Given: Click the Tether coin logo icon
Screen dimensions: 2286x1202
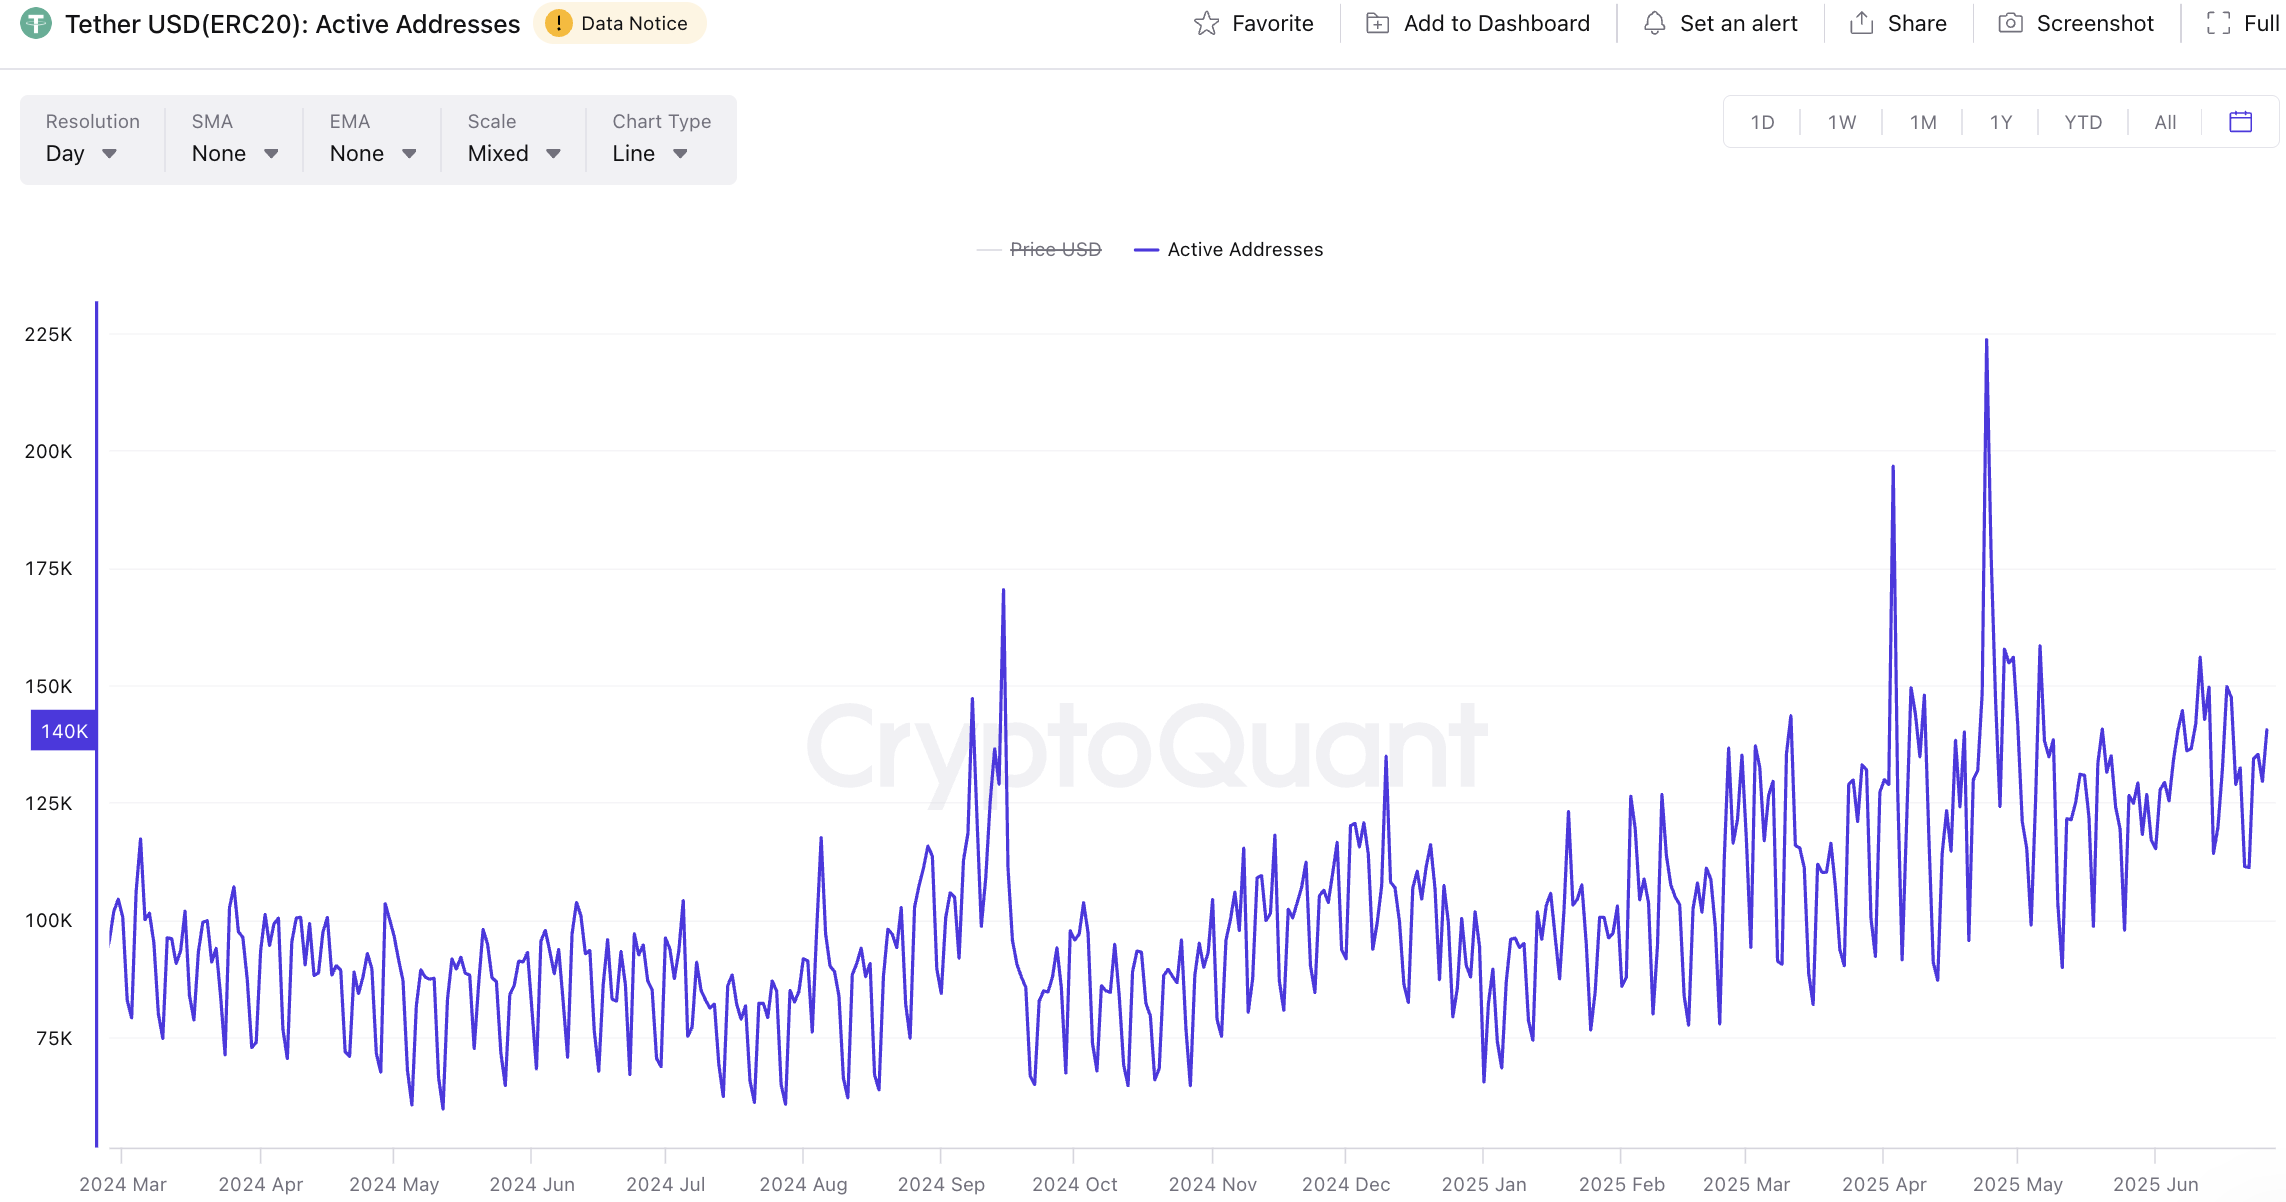Looking at the screenshot, I should coord(36,23).
